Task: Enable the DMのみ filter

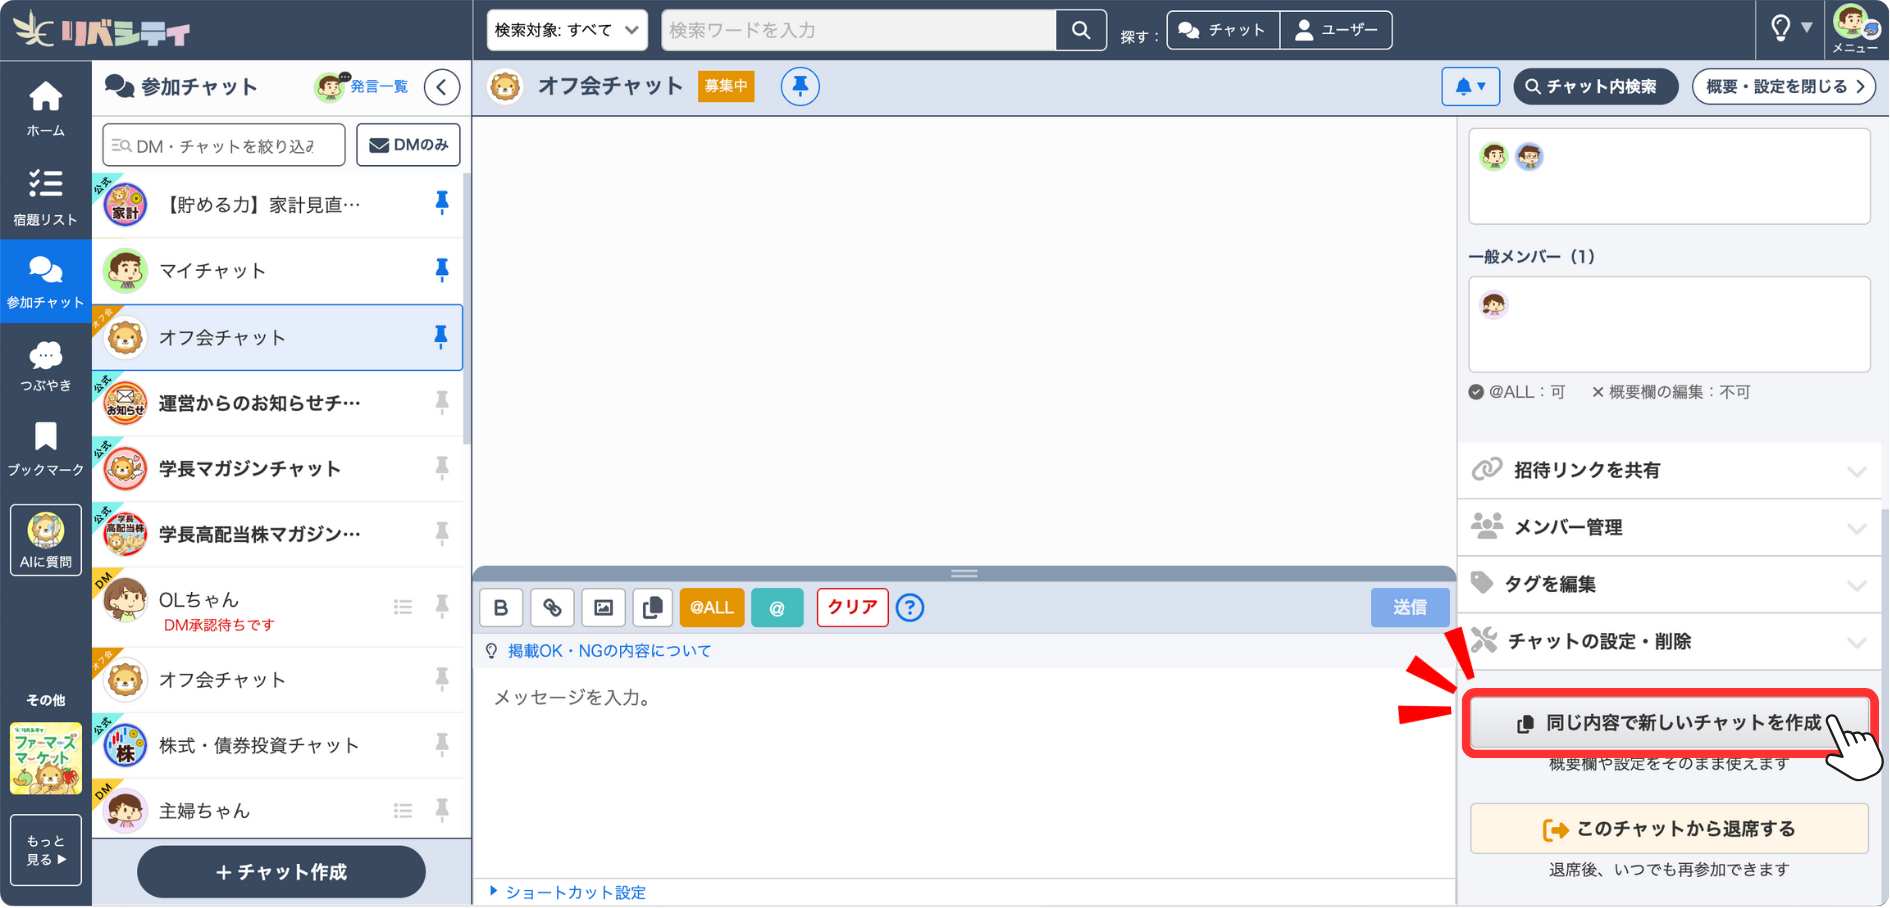Action: point(408,144)
